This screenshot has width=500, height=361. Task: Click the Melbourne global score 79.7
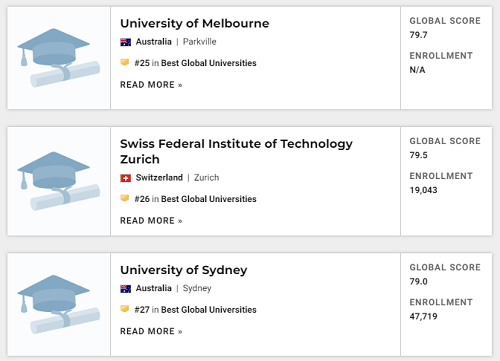[418, 35]
